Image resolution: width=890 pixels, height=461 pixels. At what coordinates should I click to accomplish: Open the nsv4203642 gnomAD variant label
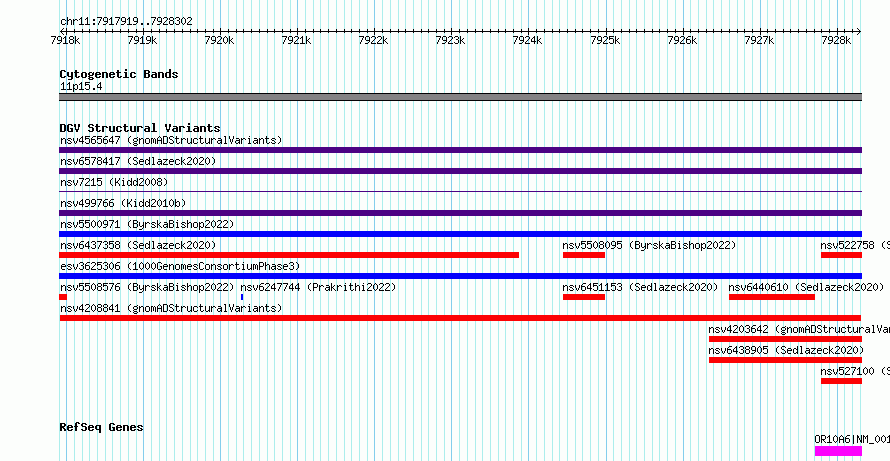click(799, 329)
